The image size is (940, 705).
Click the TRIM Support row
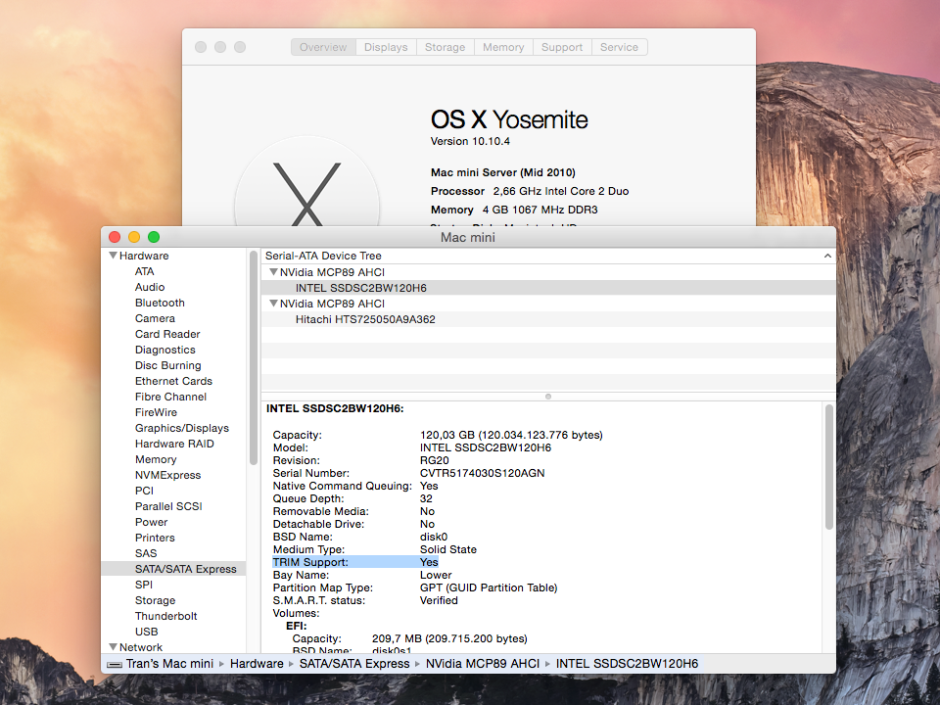click(x=355, y=562)
